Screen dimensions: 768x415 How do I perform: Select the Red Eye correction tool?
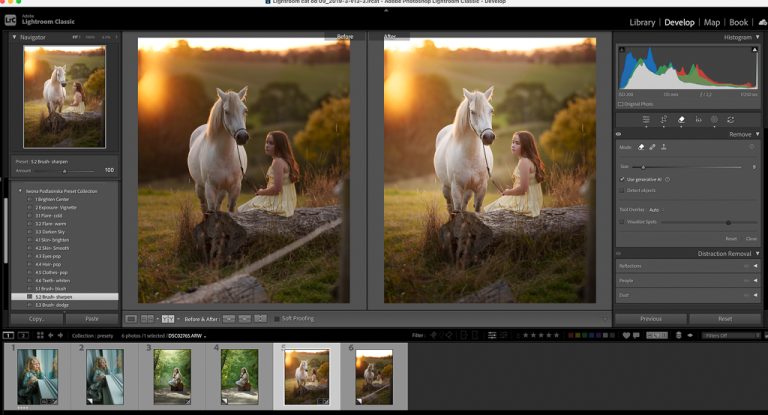[698, 119]
